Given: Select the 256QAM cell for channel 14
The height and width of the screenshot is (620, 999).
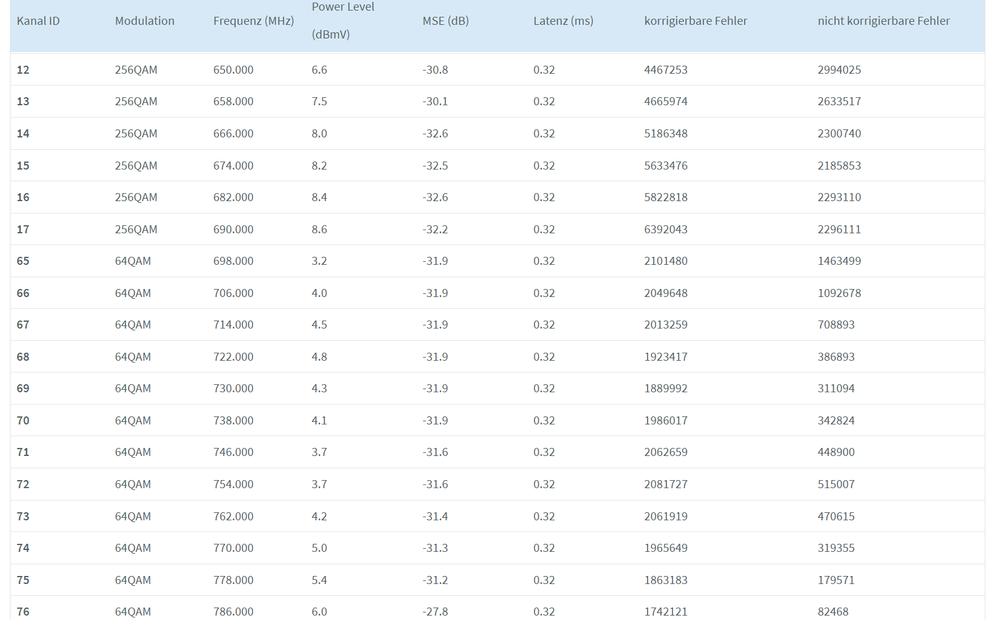Looking at the screenshot, I should [136, 134].
